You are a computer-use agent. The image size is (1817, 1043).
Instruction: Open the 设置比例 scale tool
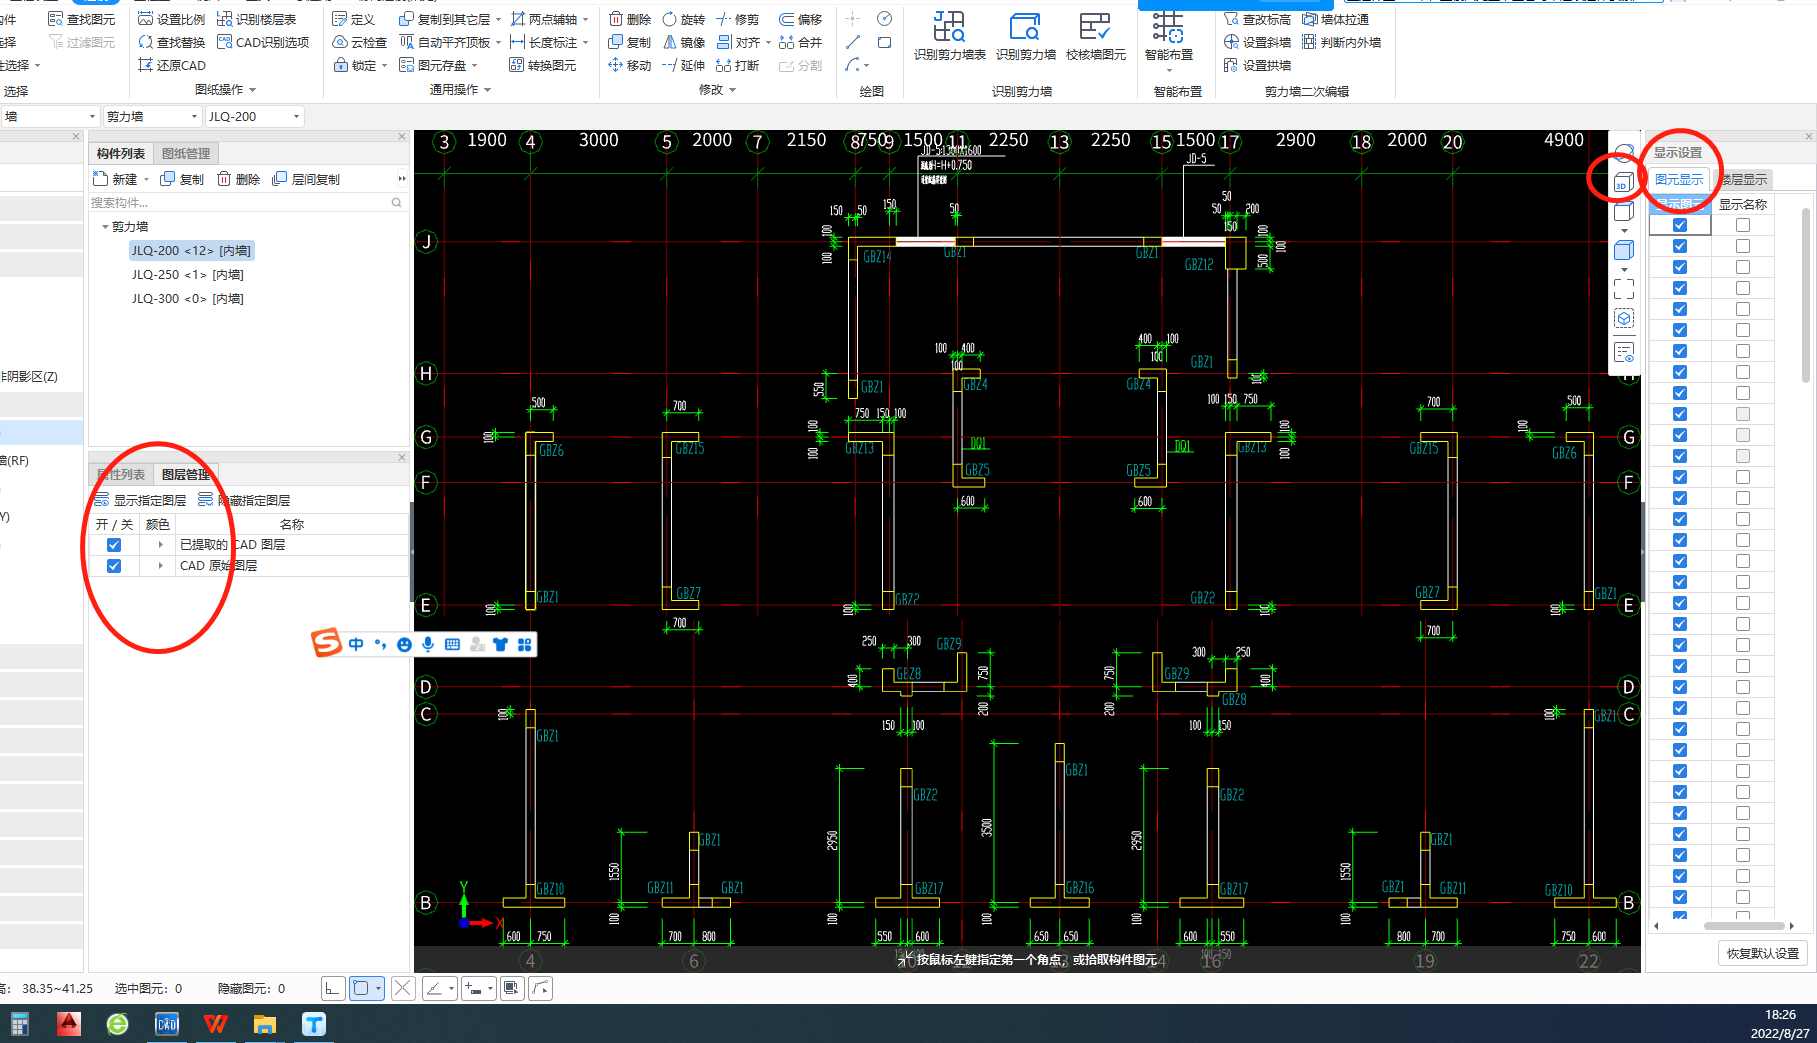click(171, 19)
